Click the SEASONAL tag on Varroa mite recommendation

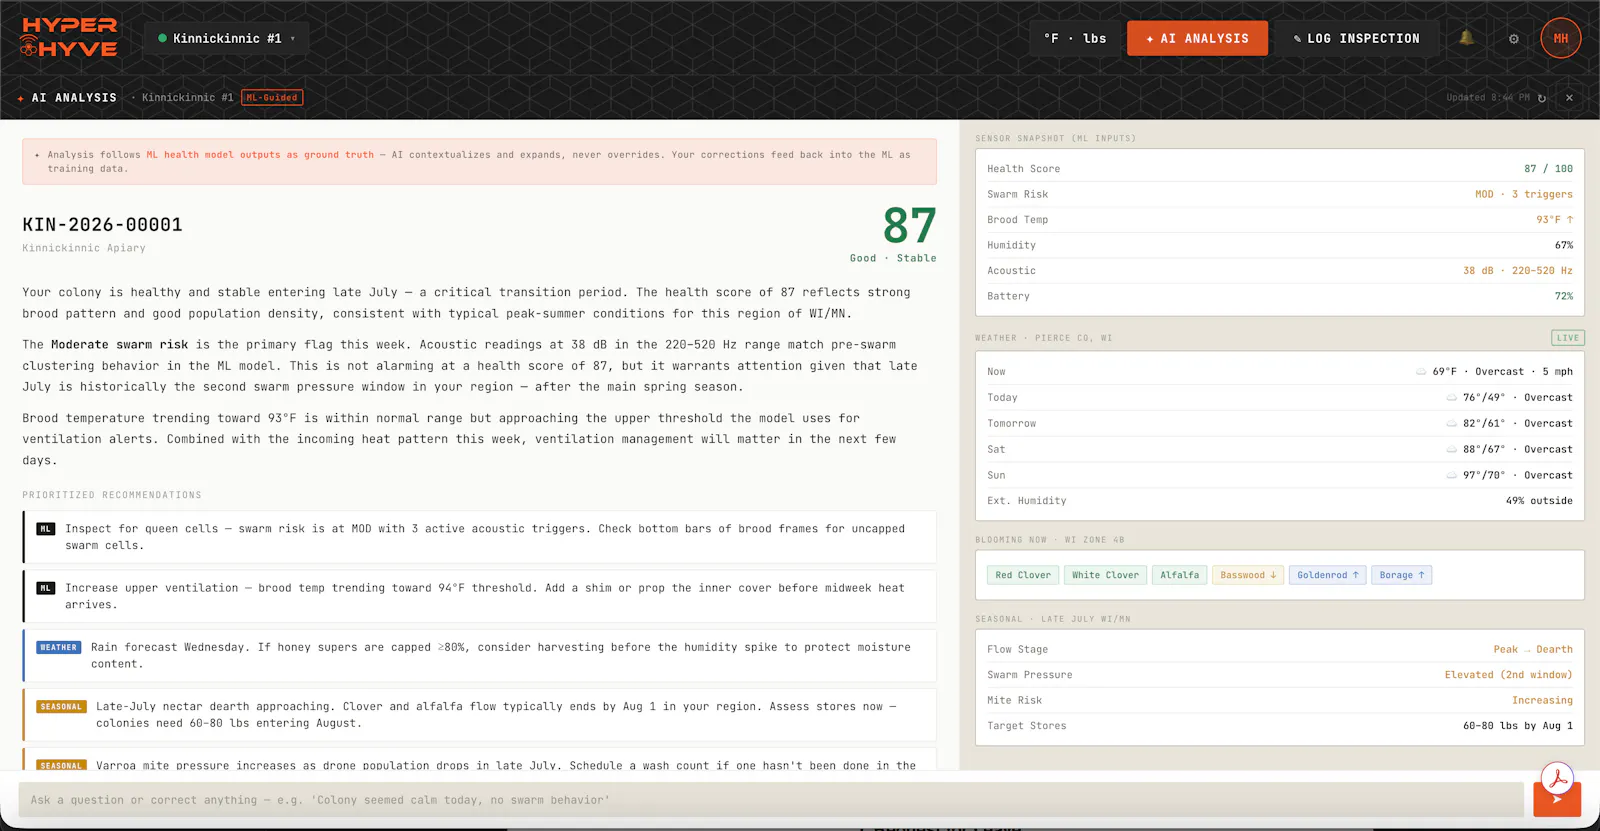click(x=61, y=765)
